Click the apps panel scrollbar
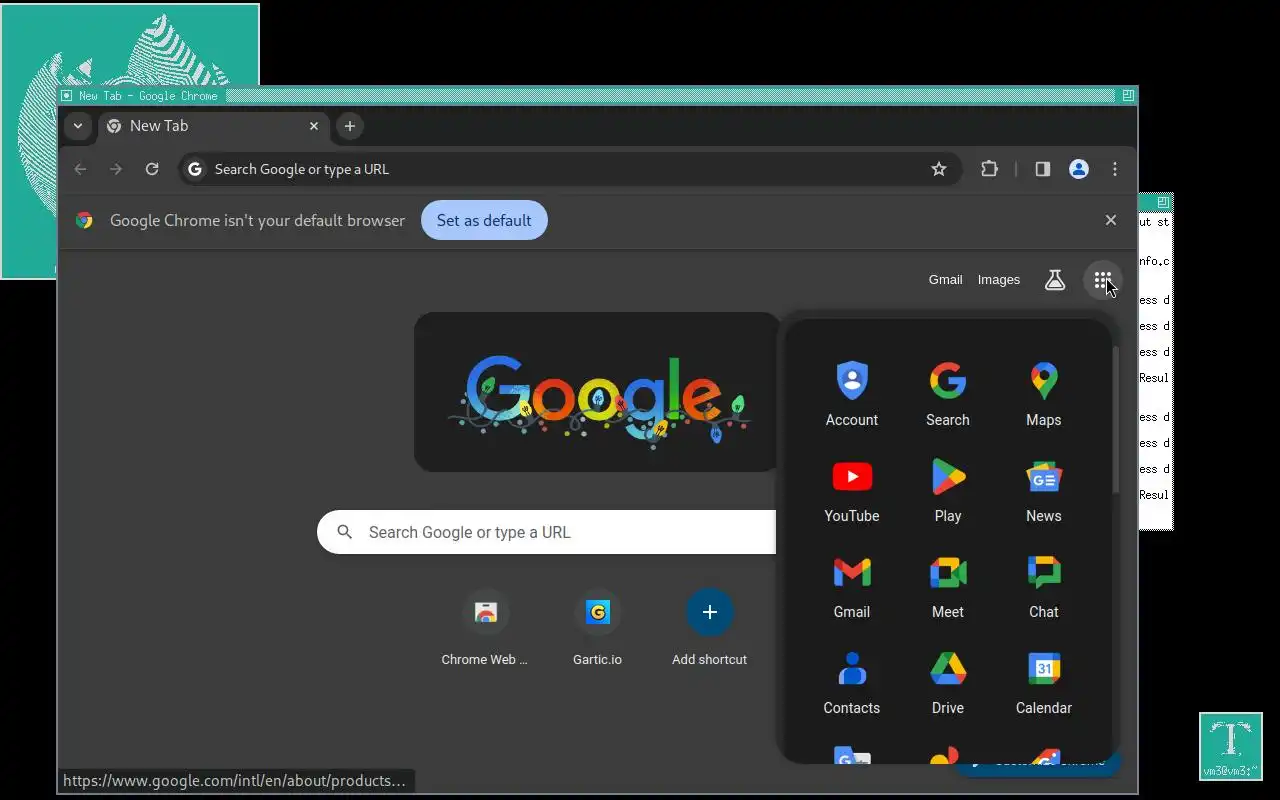The width and height of the screenshot is (1280, 800). [1116, 420]
